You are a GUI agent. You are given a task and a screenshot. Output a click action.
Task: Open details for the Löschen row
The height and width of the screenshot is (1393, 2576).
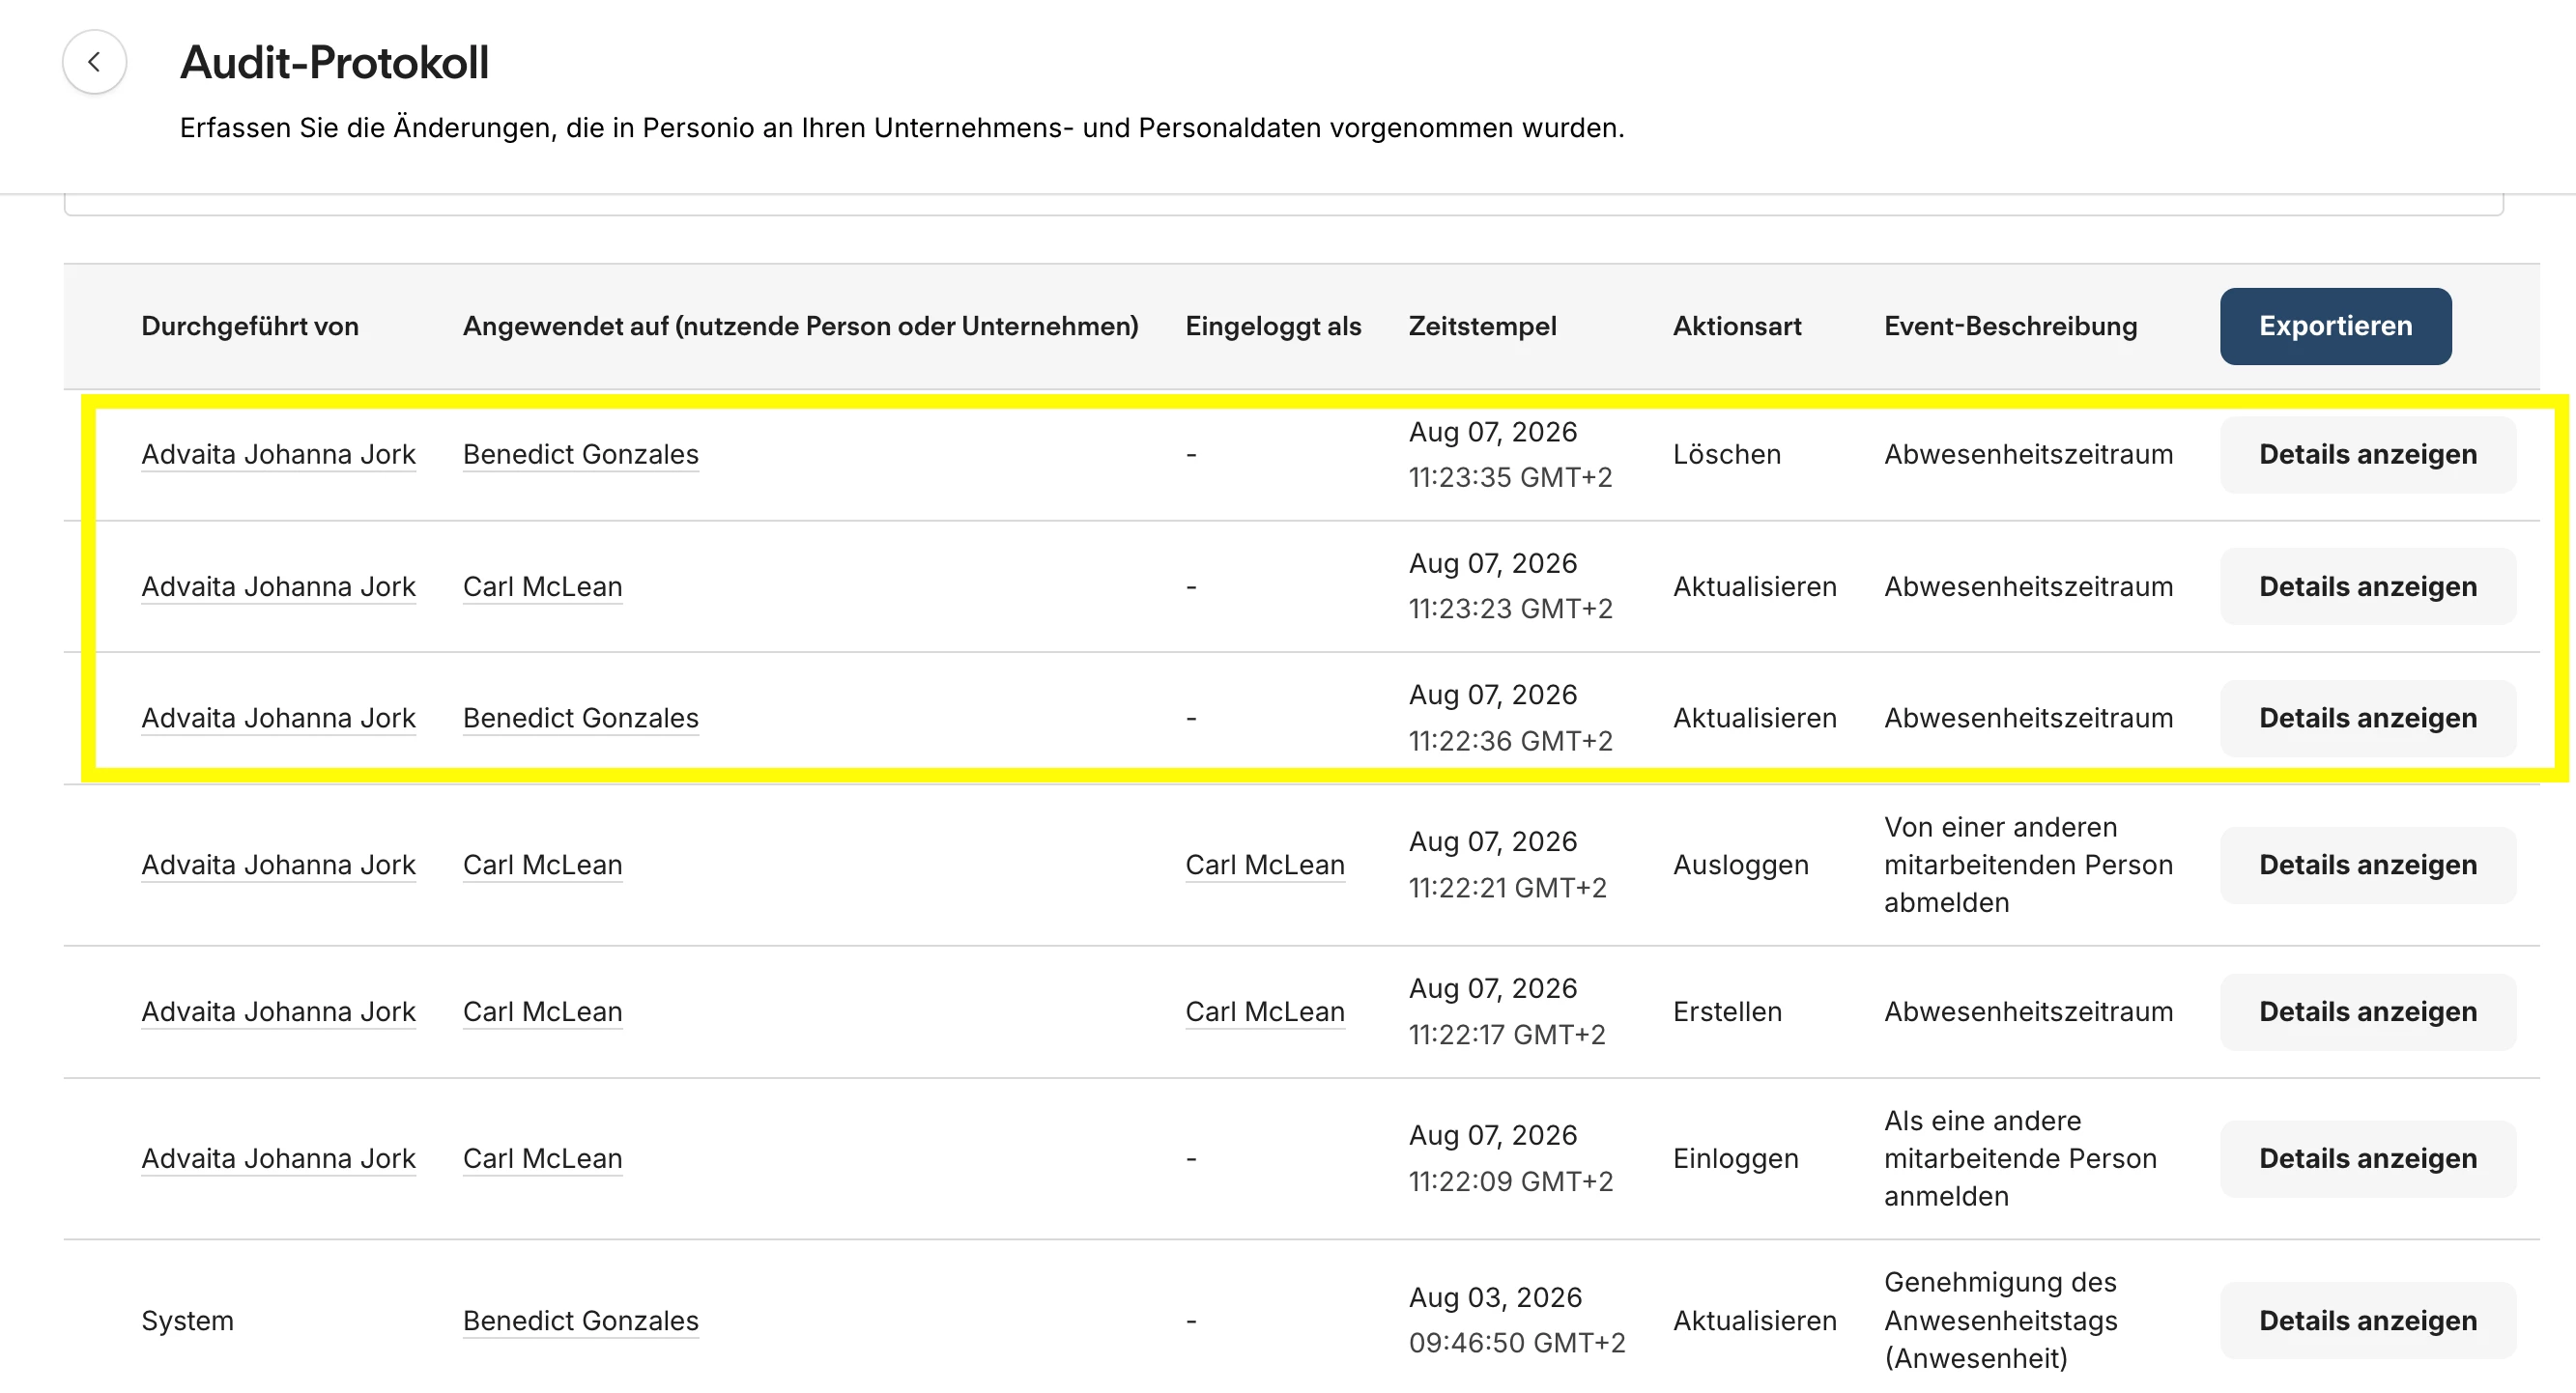(x=2367, y=455)
